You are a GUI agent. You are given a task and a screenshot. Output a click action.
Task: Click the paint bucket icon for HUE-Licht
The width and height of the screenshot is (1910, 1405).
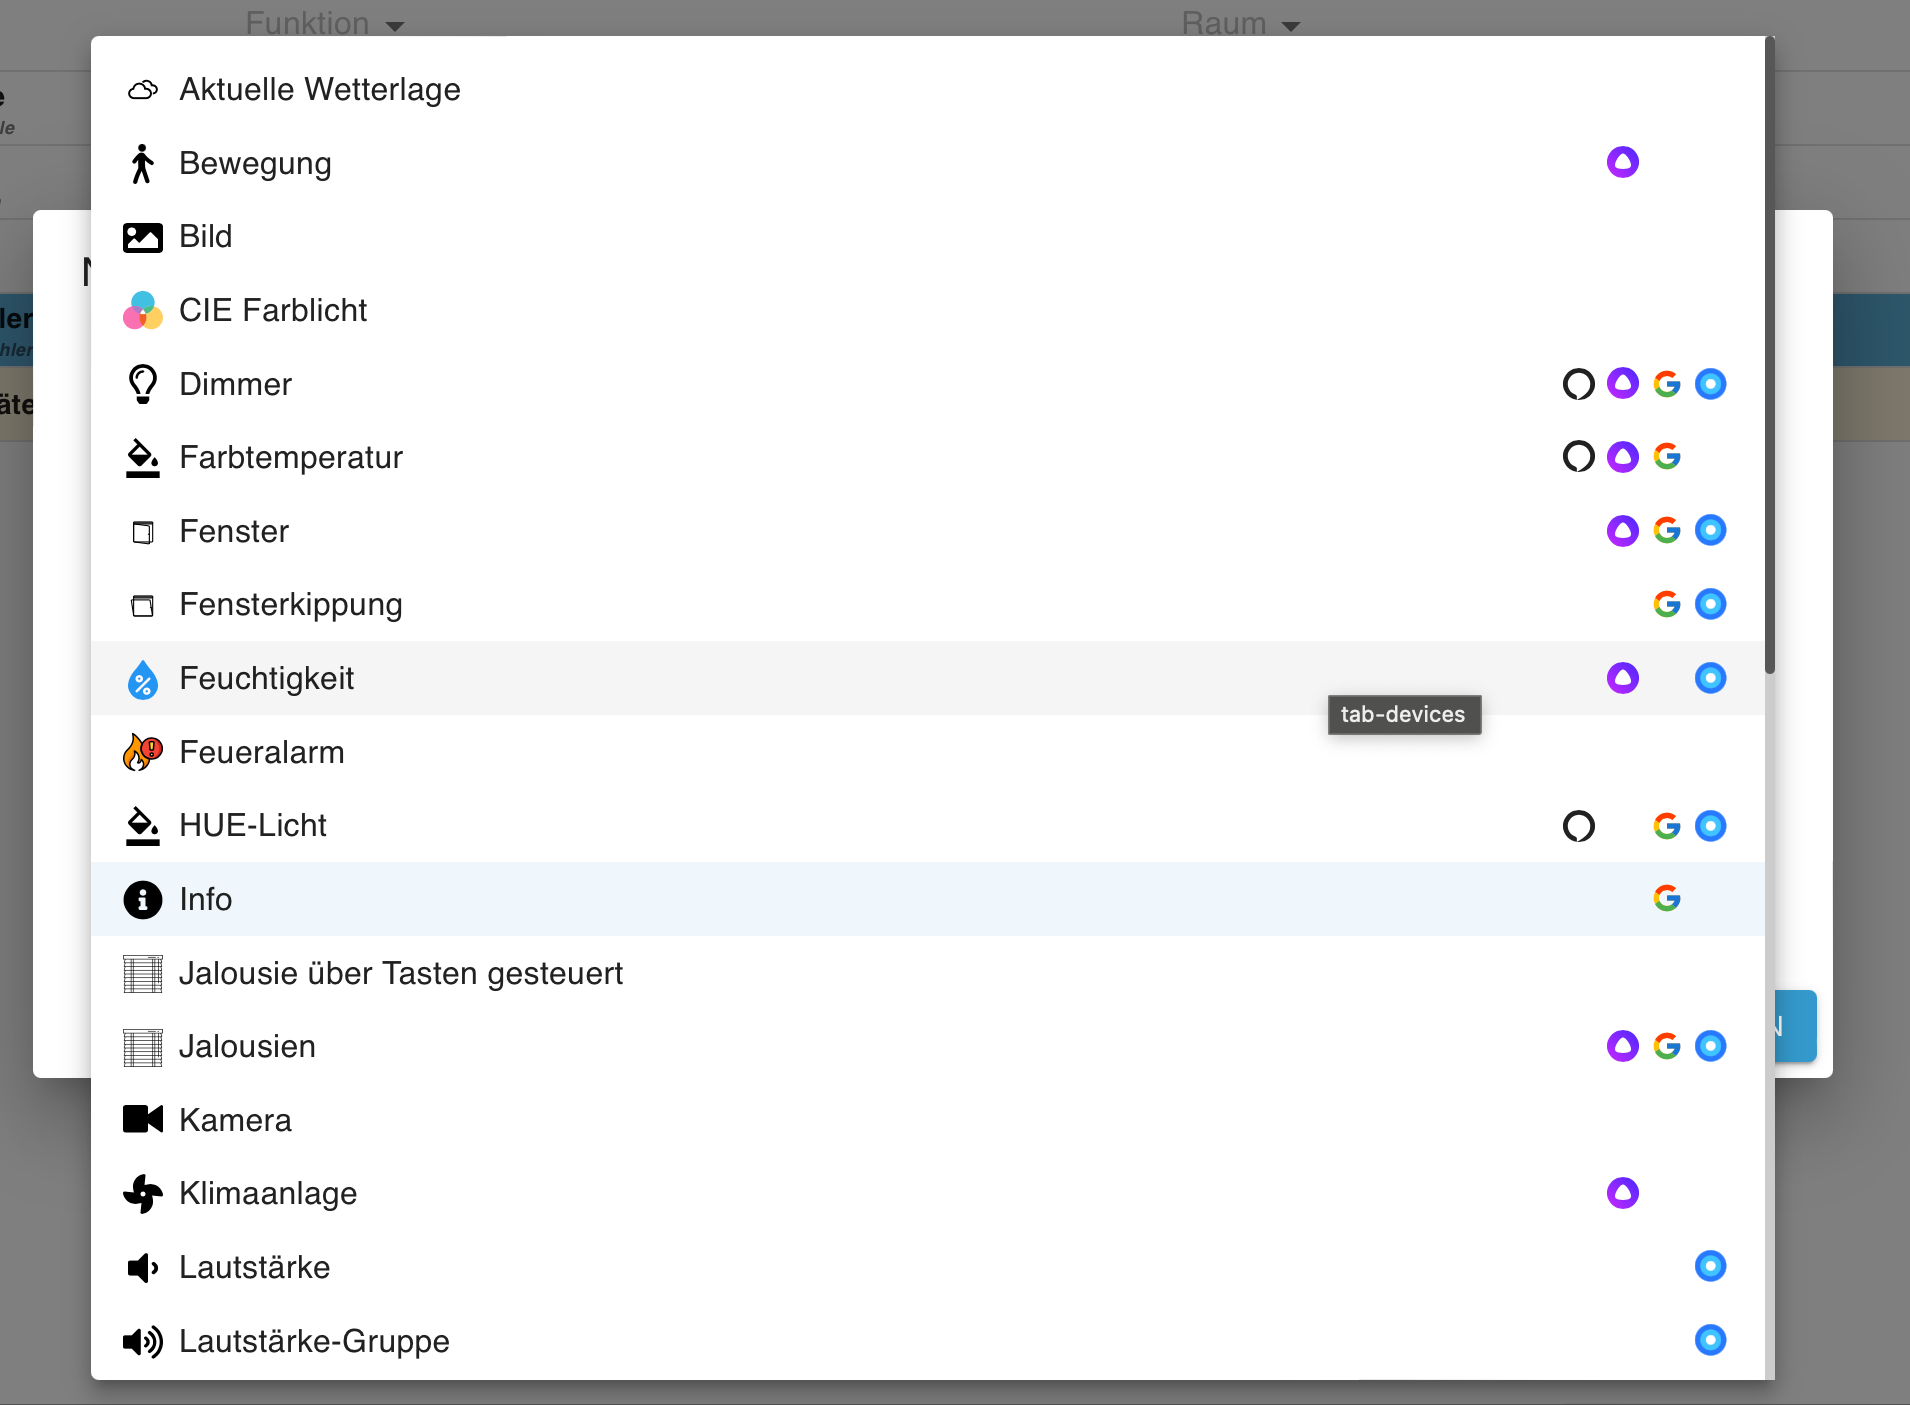[x=143, y=826]
